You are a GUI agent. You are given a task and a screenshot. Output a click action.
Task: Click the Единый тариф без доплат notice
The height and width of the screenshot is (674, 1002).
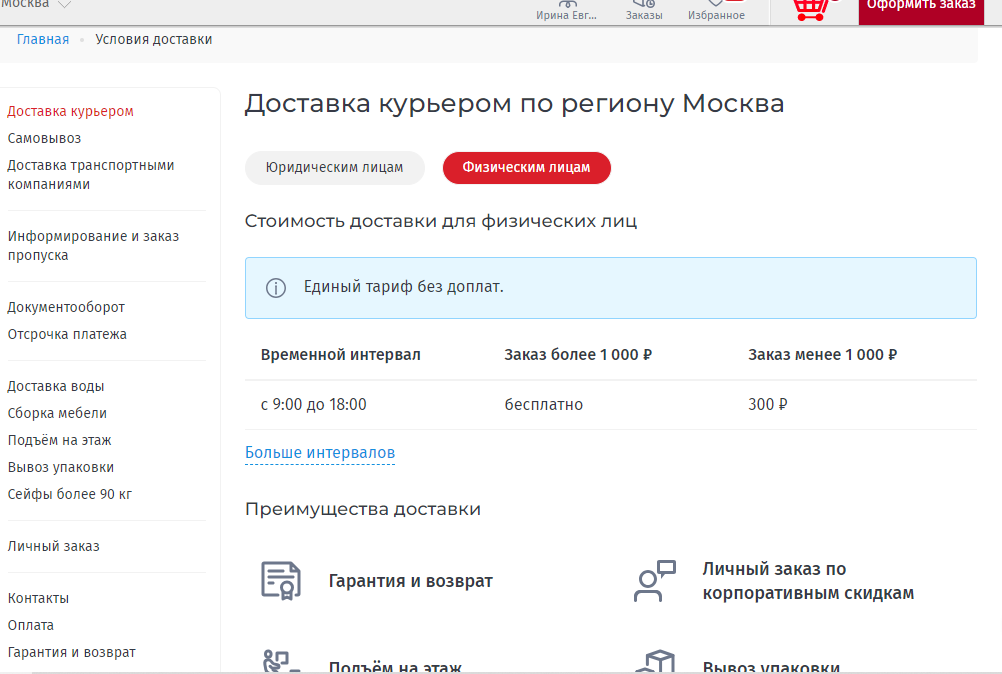611,288
